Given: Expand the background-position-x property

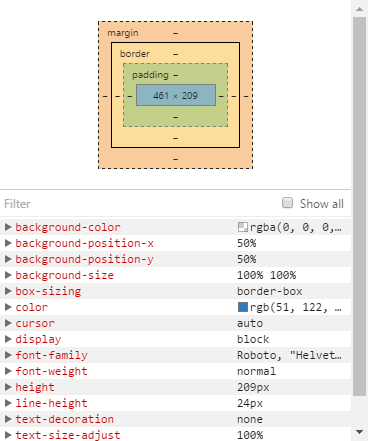Looking at the screenshot, I should 8,243.
